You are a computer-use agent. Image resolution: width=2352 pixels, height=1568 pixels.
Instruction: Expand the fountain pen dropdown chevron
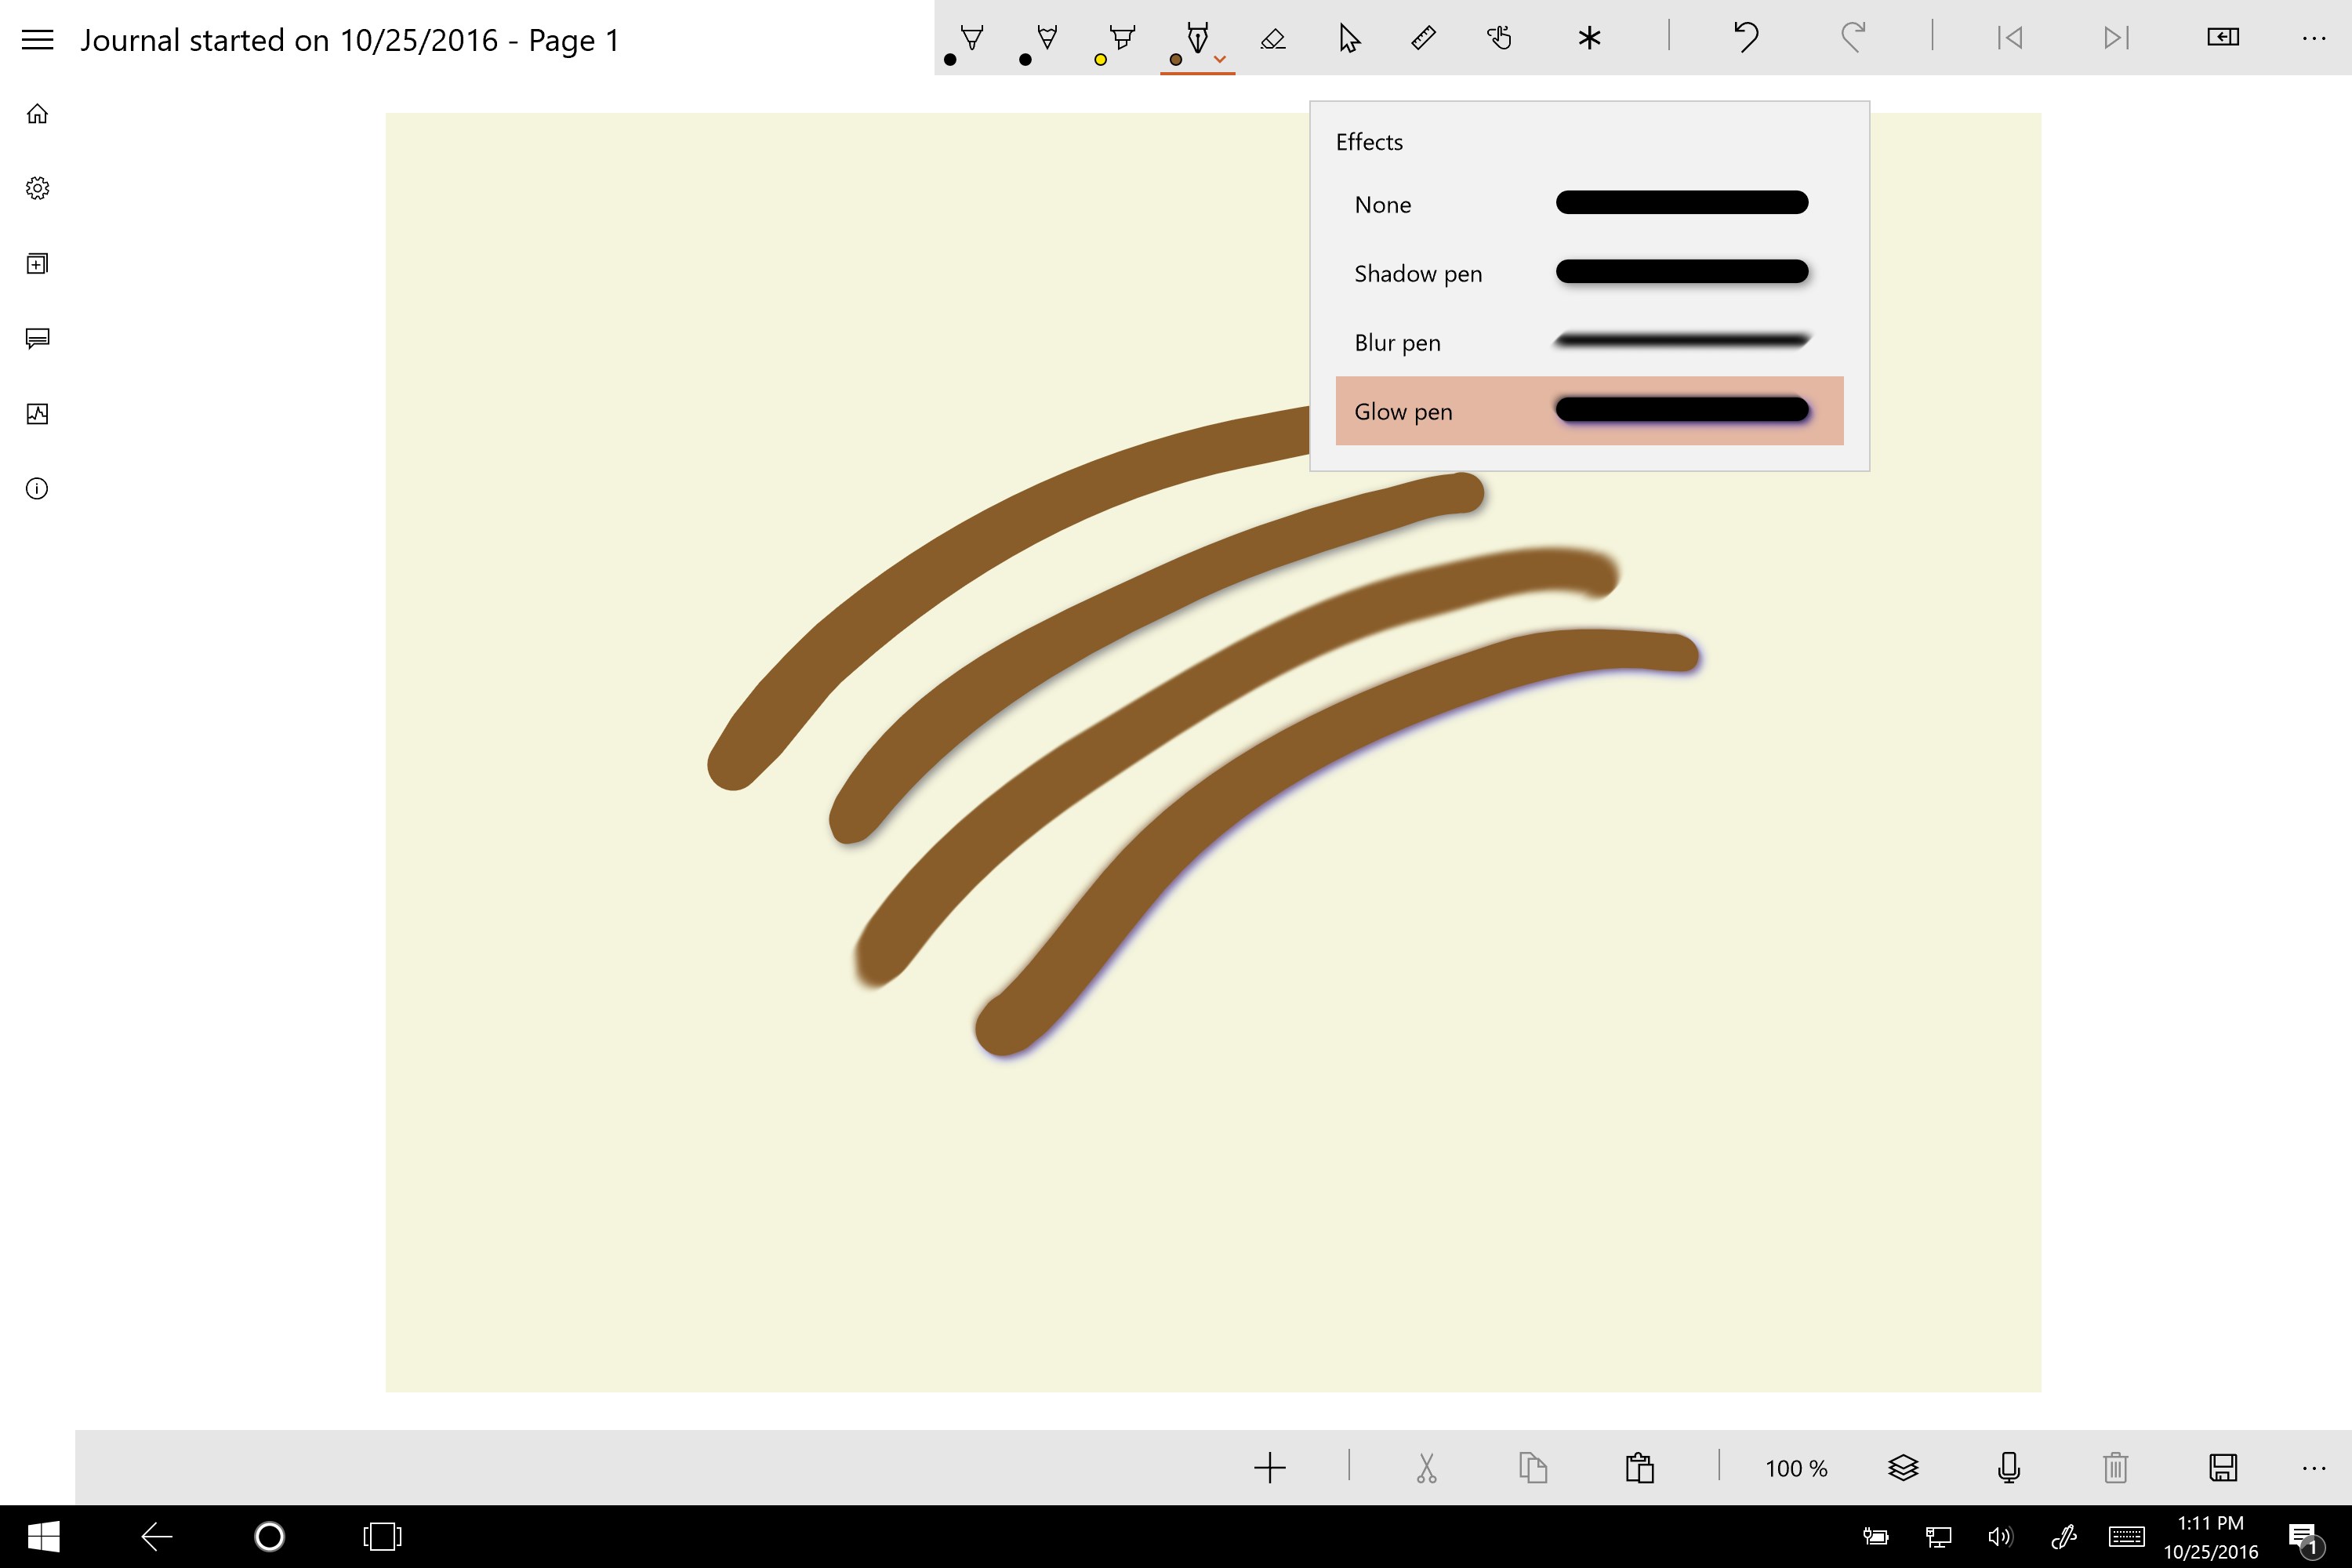pyautogui.click(x=1220, y=60)
